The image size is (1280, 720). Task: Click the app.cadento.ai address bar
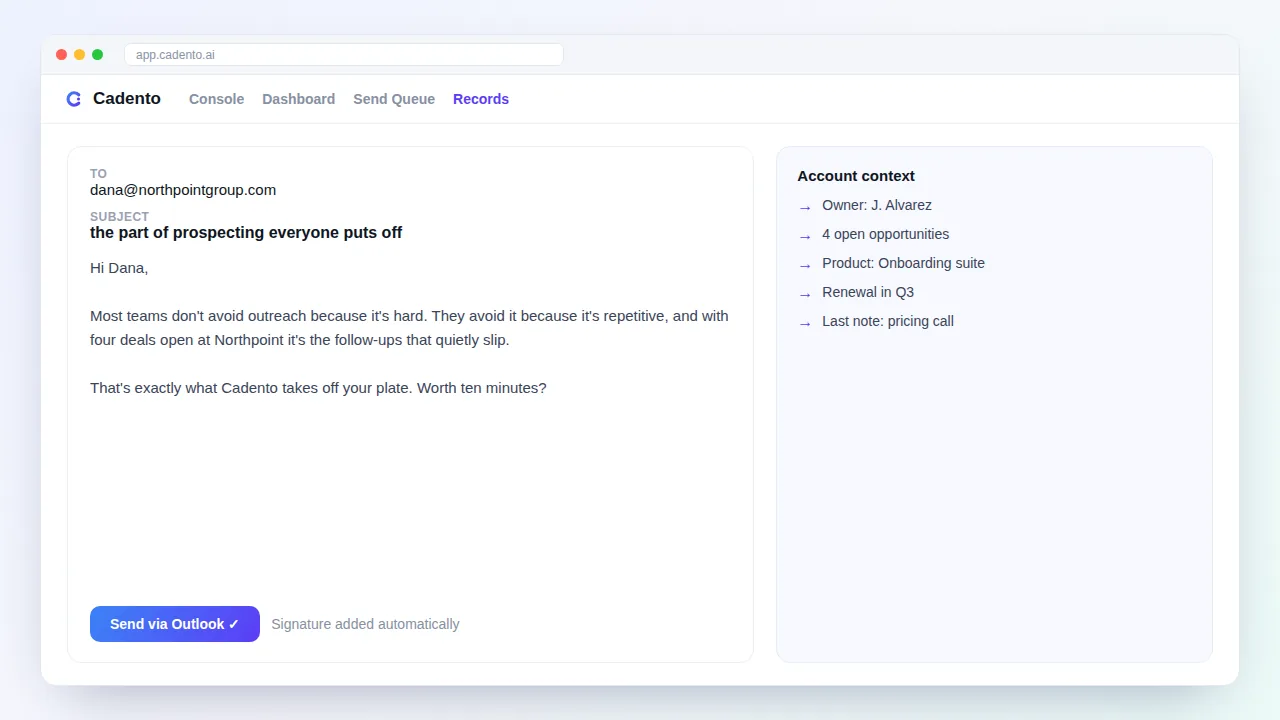(344, 55)
